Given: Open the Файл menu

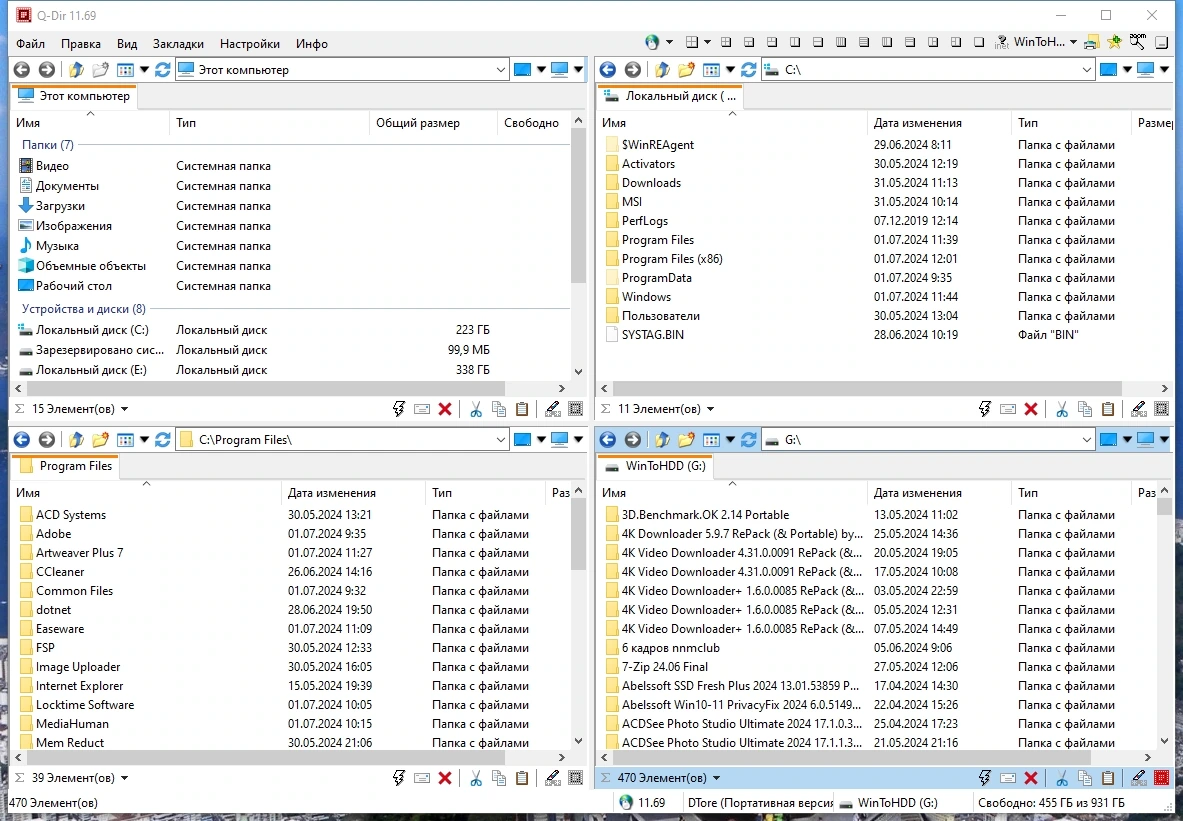Looking at the screenshot, I should coord(30,44).
